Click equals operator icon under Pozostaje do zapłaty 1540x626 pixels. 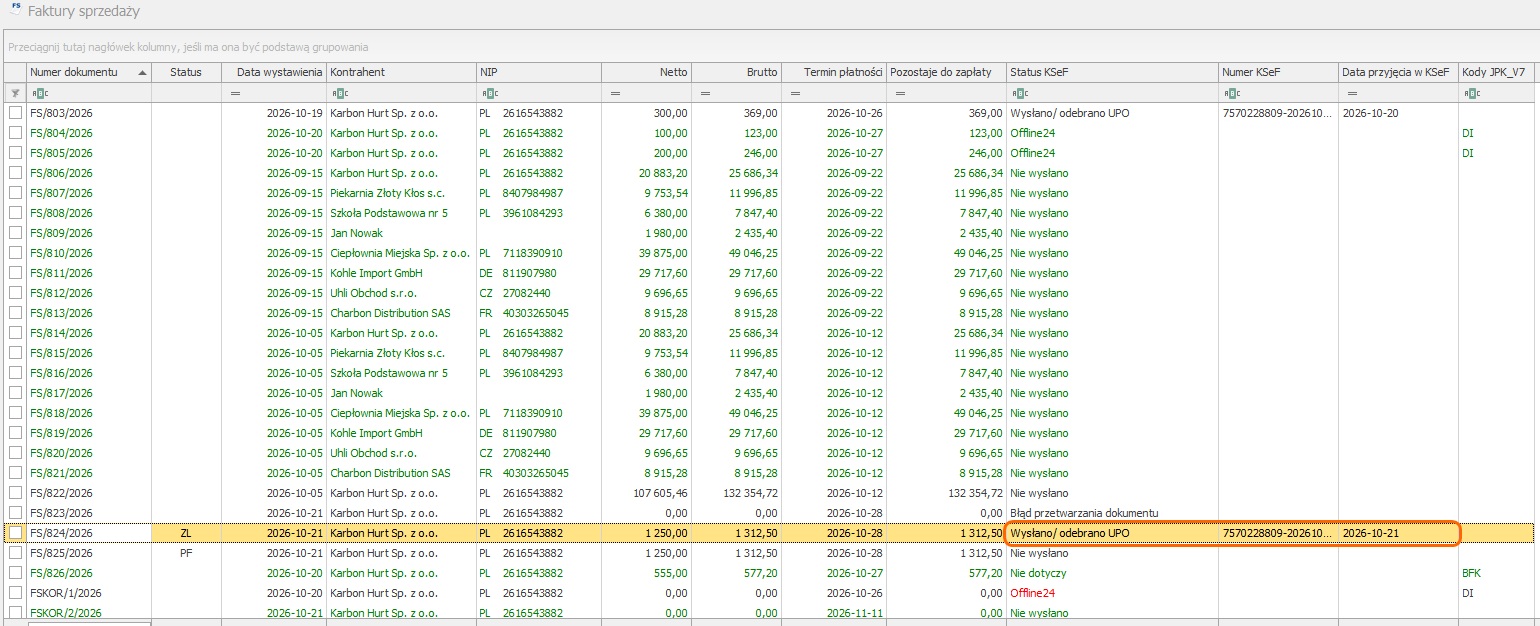[x=899, y=93]
